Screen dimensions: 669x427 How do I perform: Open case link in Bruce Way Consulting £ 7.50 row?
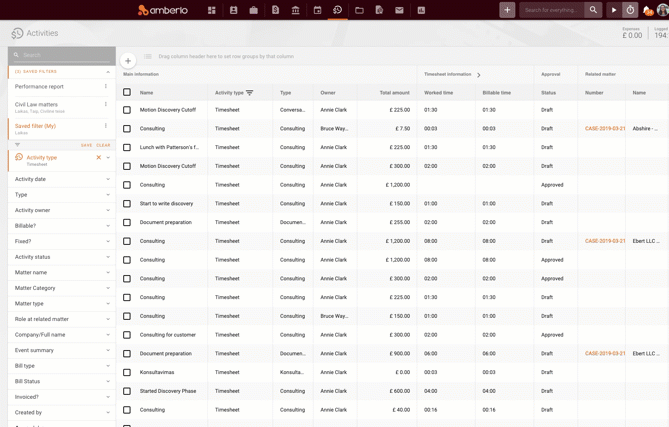[605, 128]
